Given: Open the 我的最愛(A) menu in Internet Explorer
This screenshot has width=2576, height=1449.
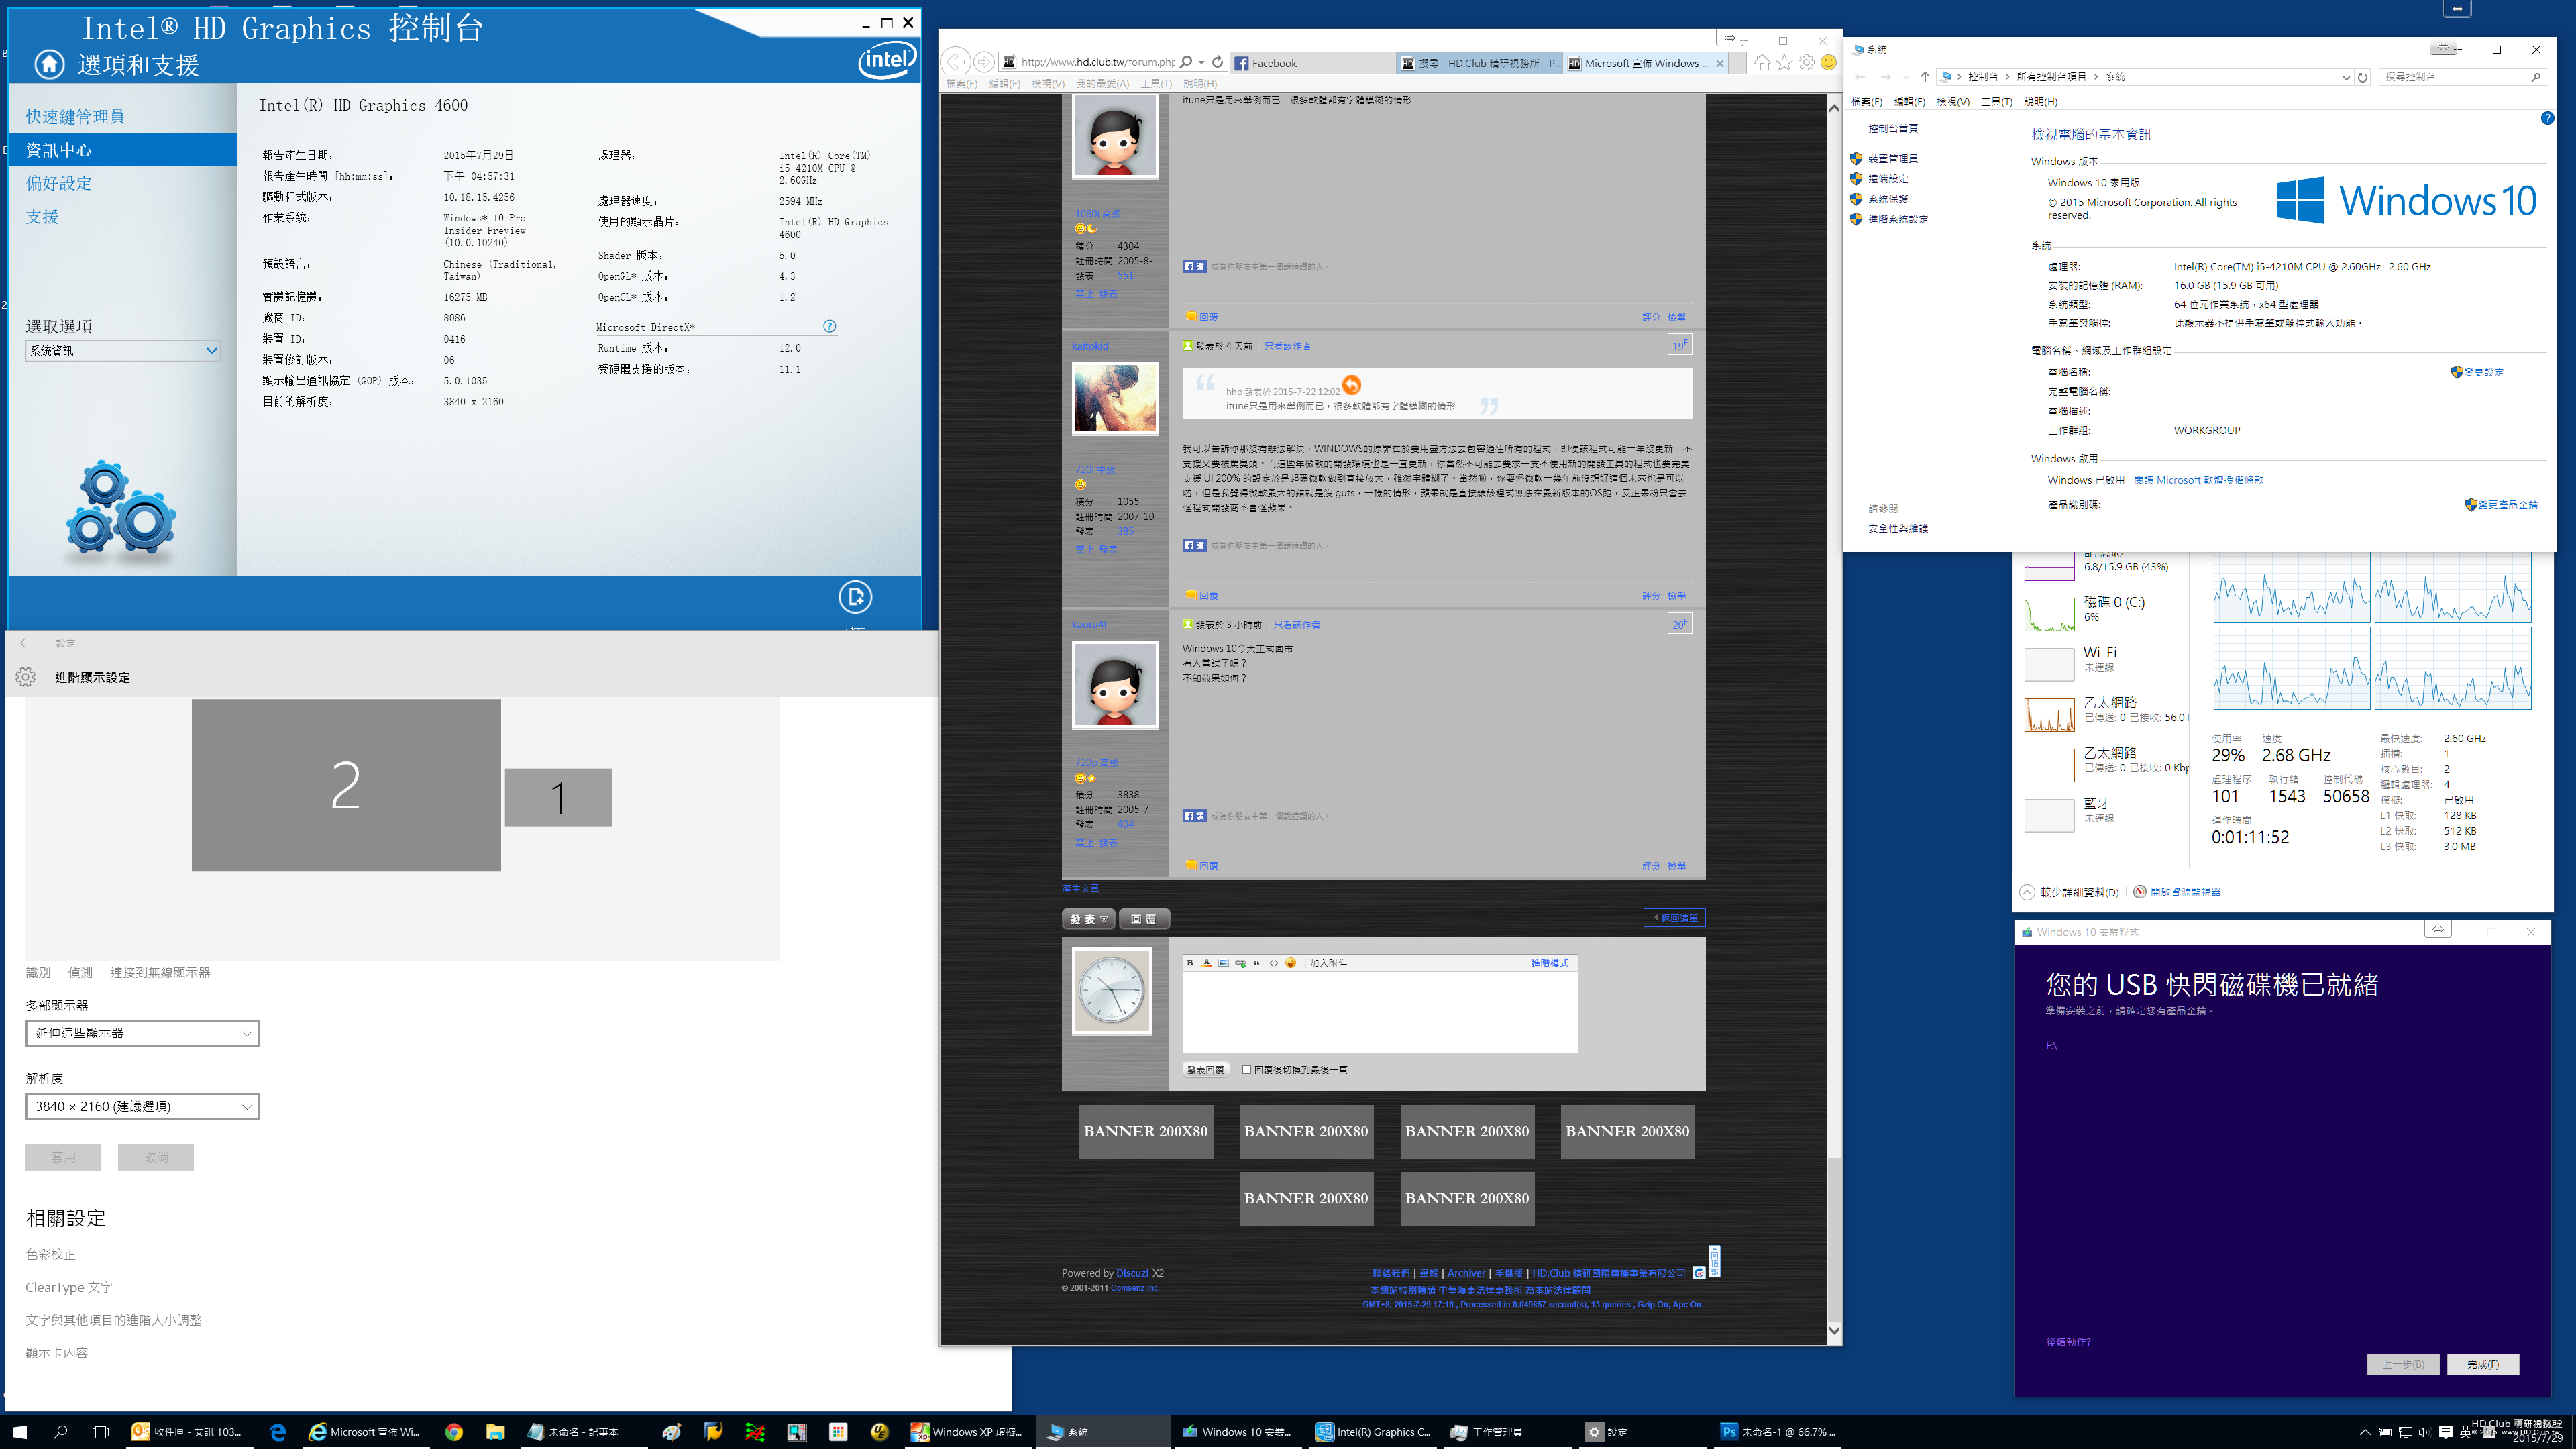Looking at the screenshot, I should pos(1102,84).
